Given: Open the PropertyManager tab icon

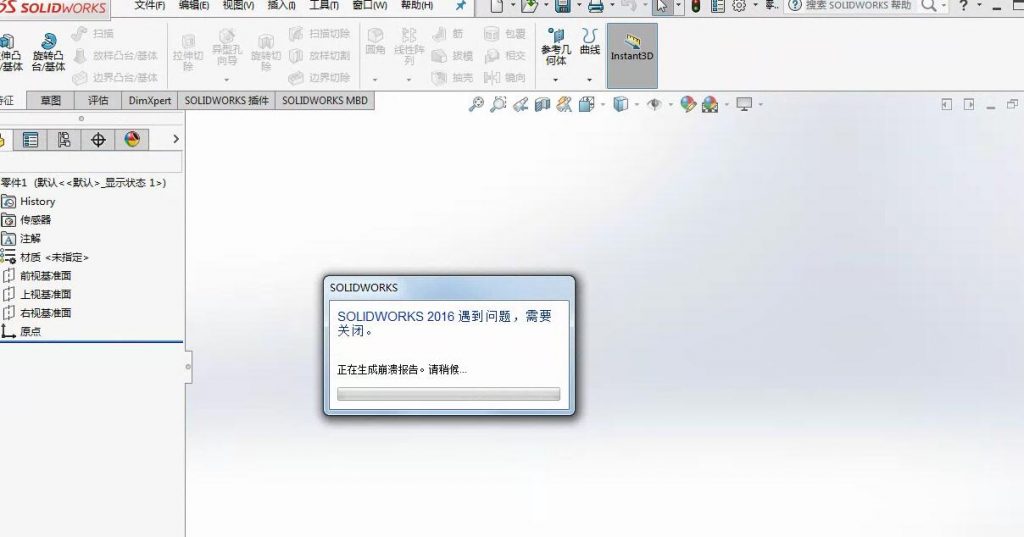Looking at the screenshot, I should pos(30,139).
